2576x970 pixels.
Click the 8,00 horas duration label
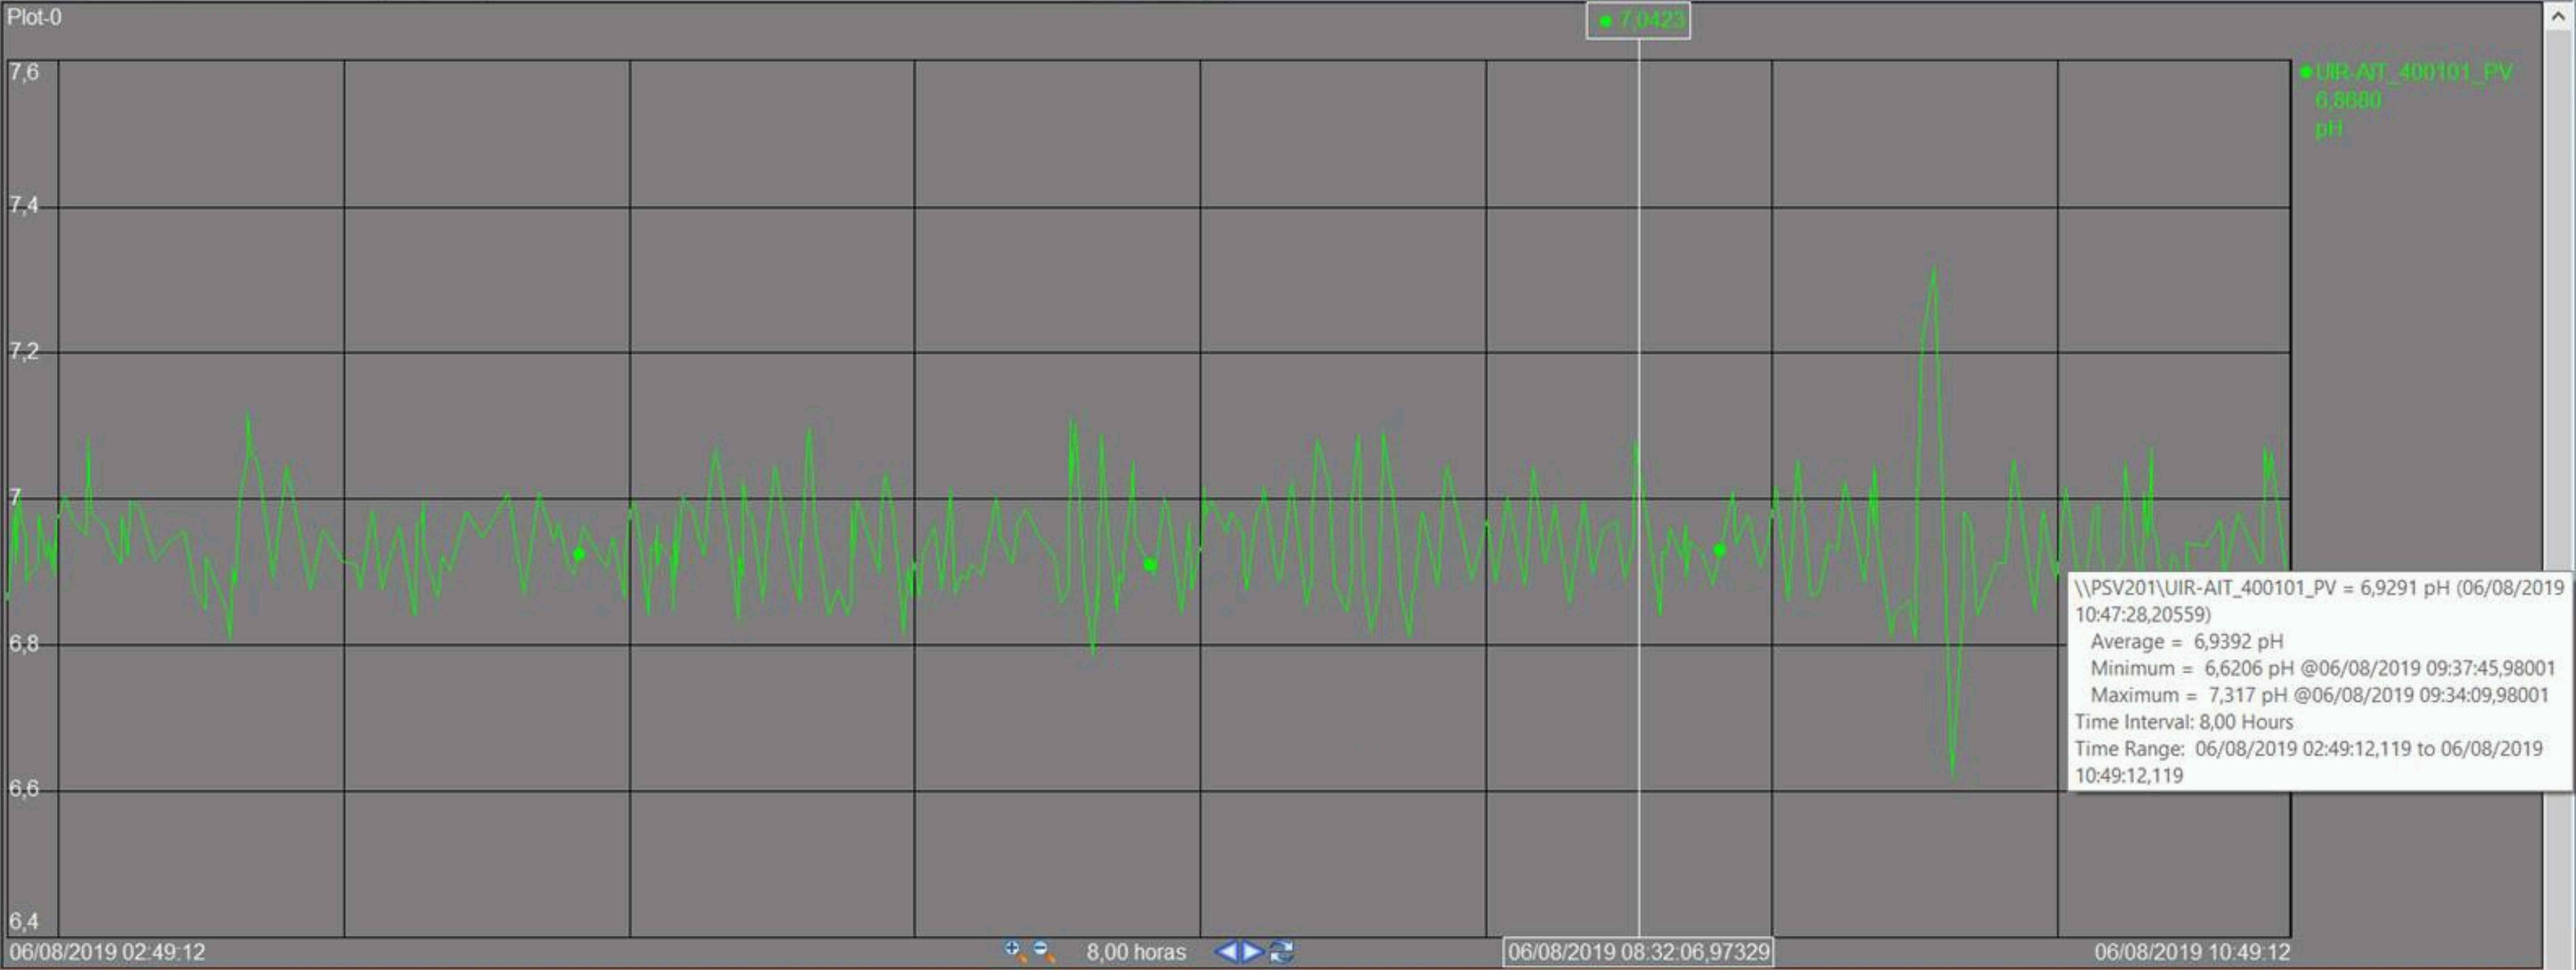1136,953
